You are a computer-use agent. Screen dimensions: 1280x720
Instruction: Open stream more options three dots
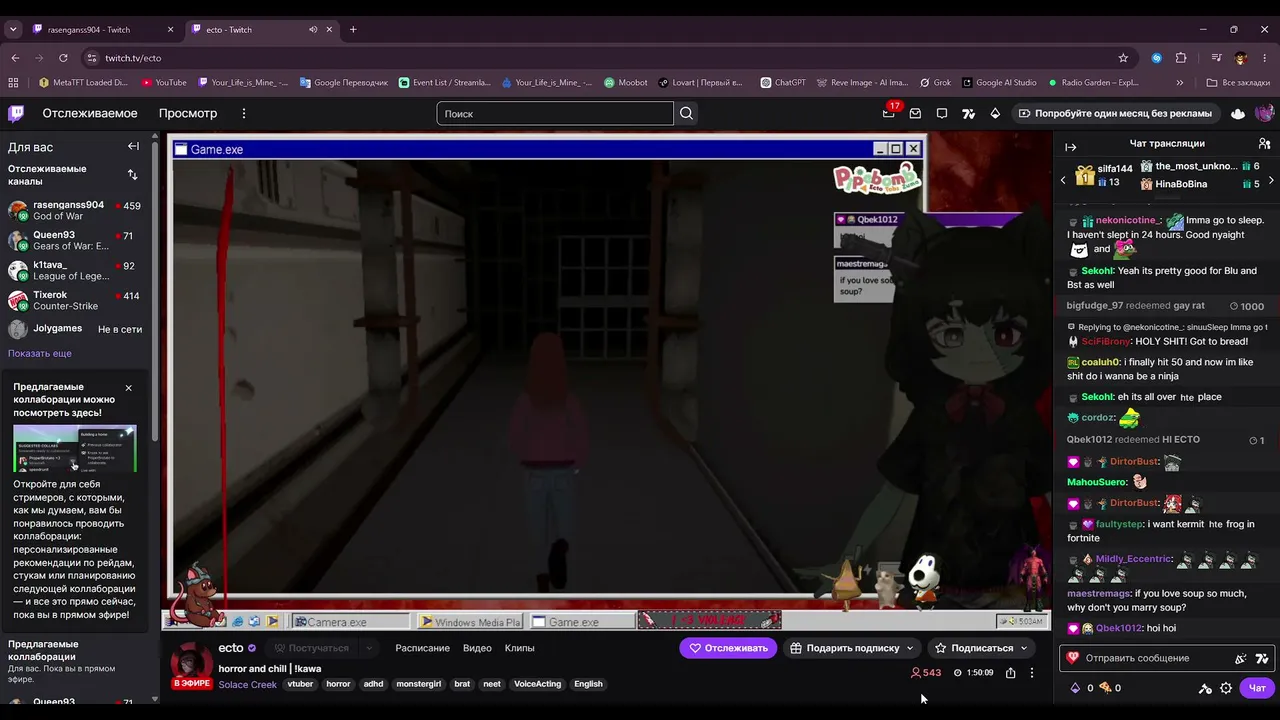(1032, 673)
